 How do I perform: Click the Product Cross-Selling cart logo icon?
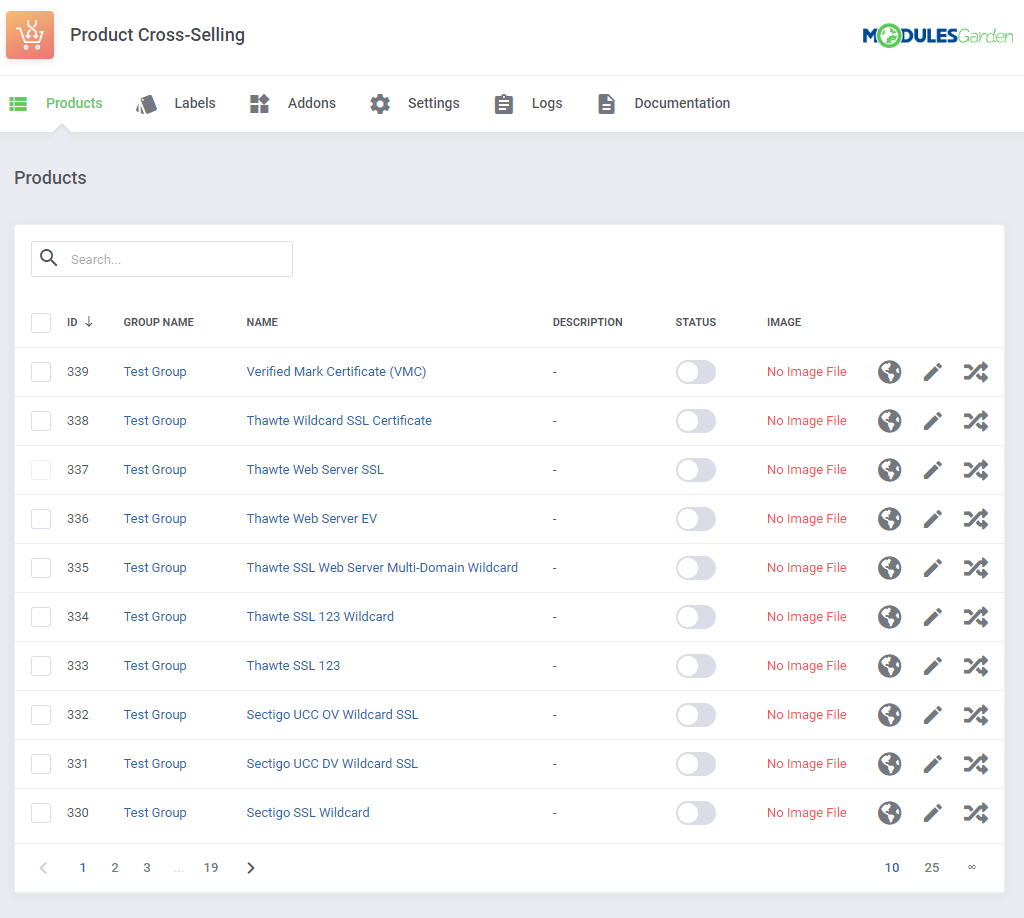(x=30, y=35)
